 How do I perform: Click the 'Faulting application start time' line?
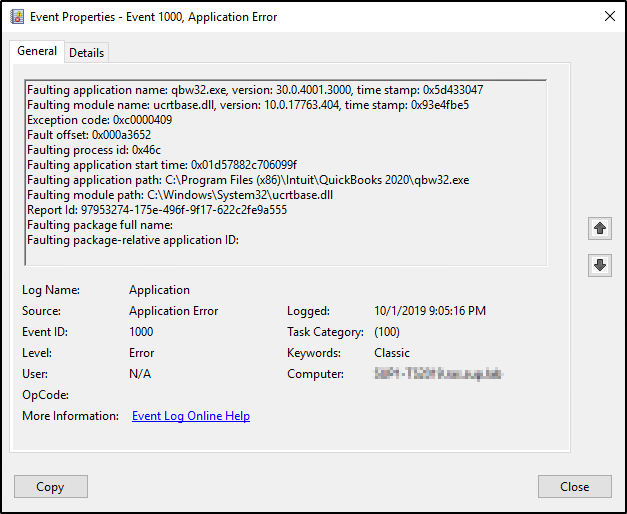(x=162, y=165)
